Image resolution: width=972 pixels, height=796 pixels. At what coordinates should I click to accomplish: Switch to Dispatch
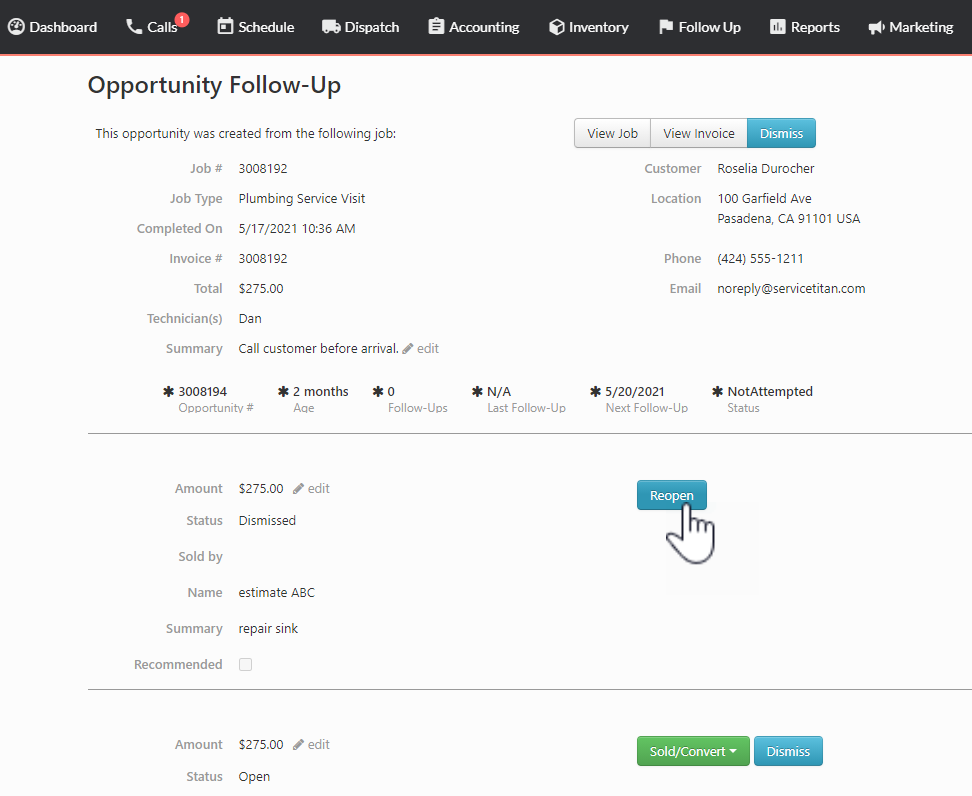click(x=361, y=27)
